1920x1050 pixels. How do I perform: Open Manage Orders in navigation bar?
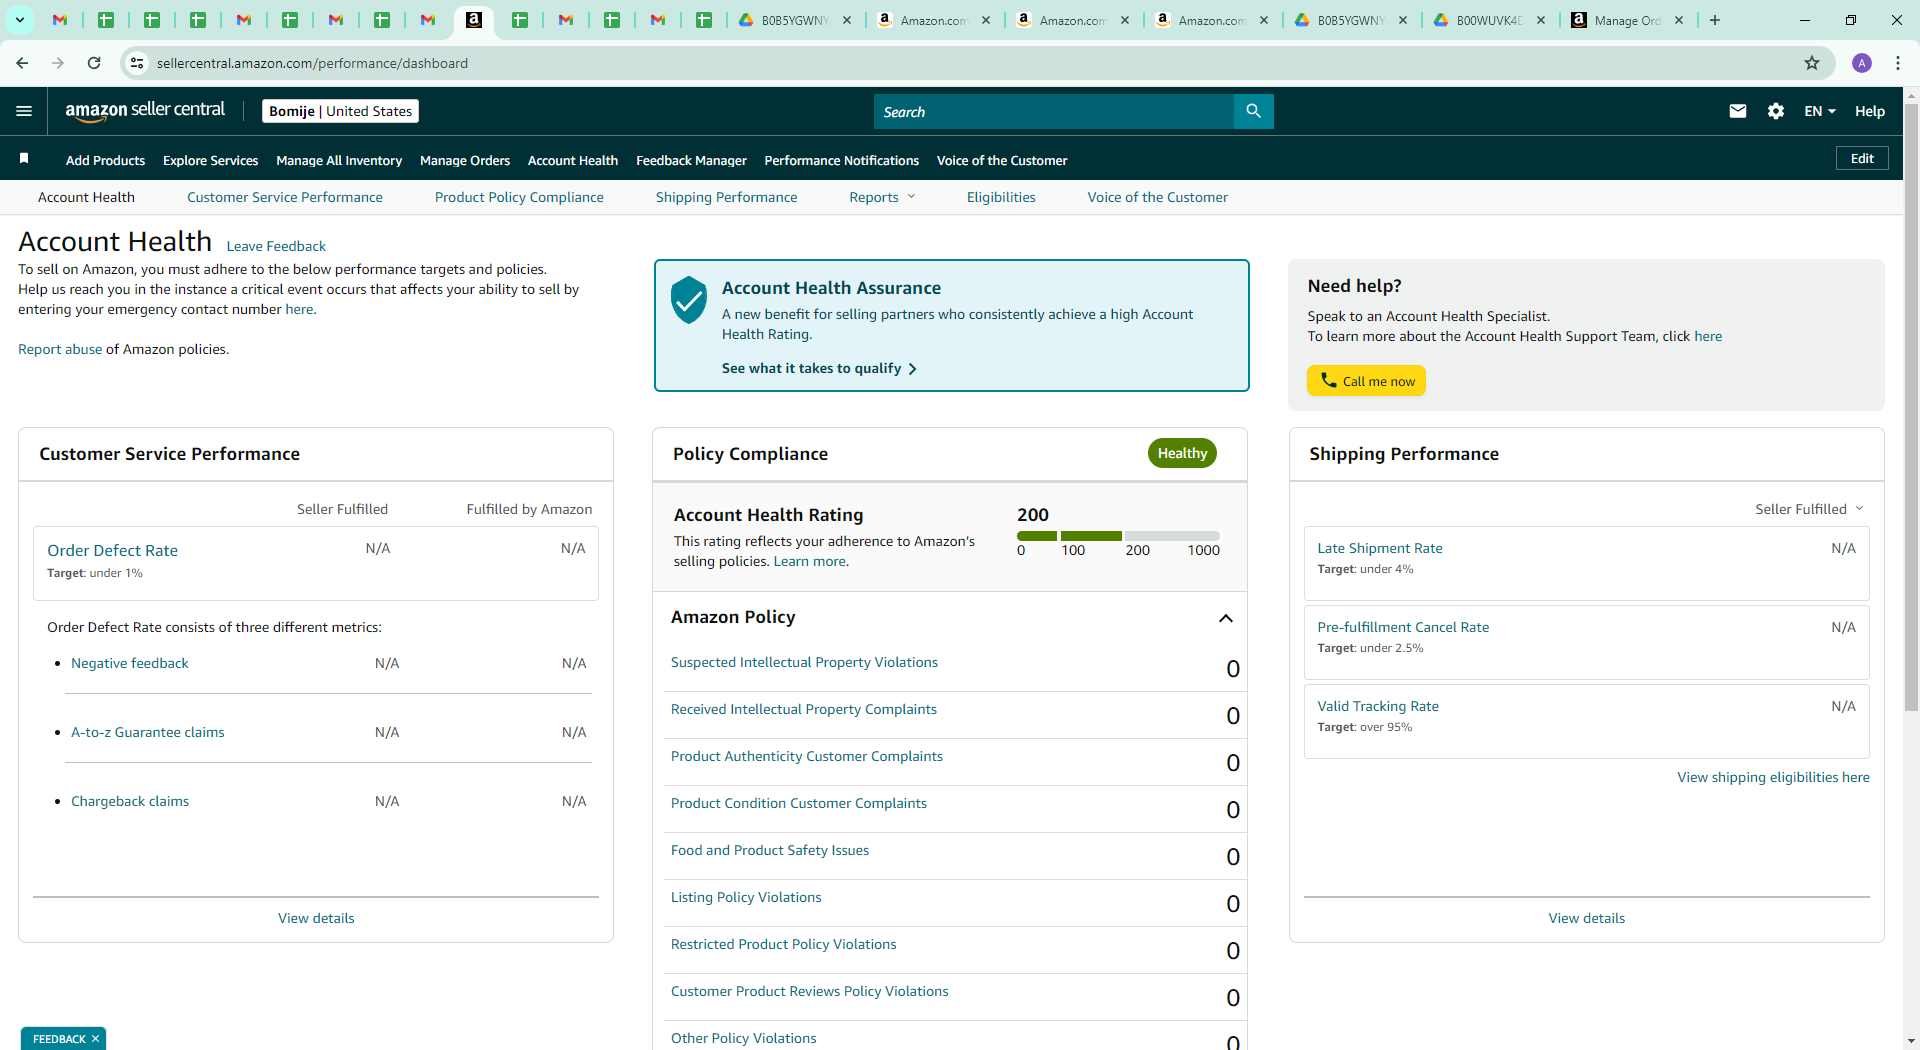pyautogui.click(x=465, y=160)
